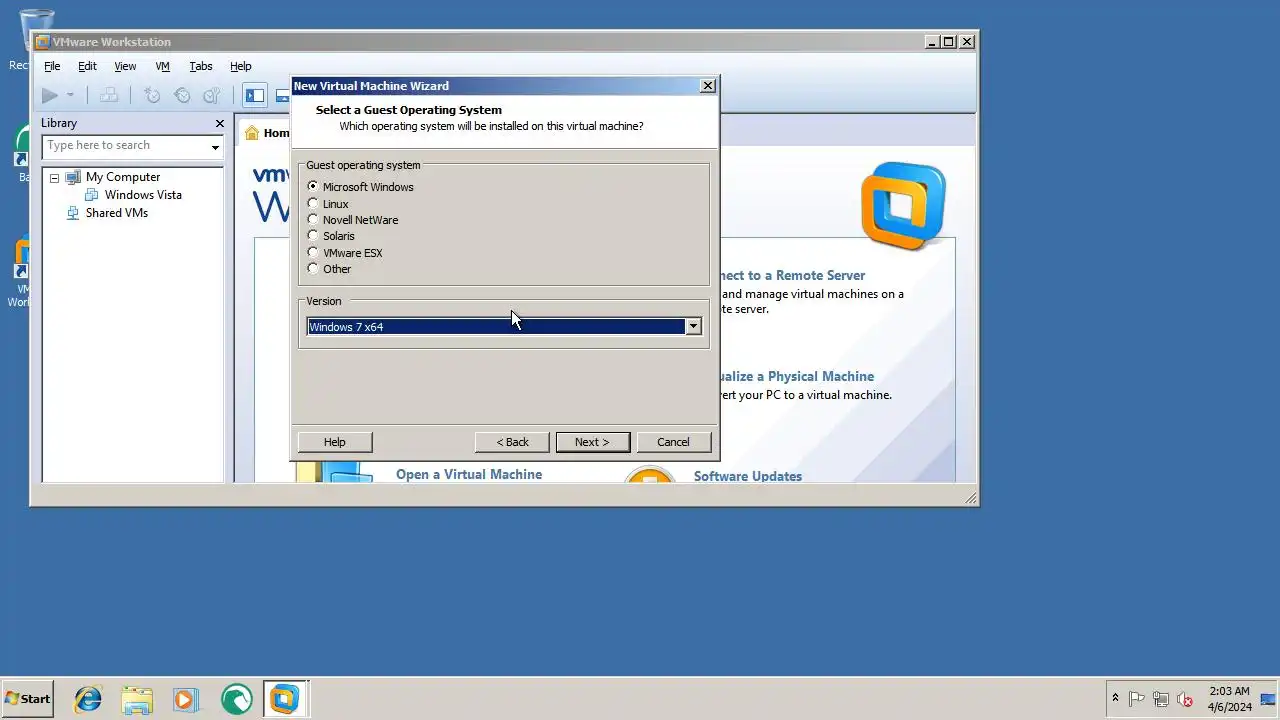1280x720 pixels.
Task: Open the power options arrow beside play
Action: 70,95
